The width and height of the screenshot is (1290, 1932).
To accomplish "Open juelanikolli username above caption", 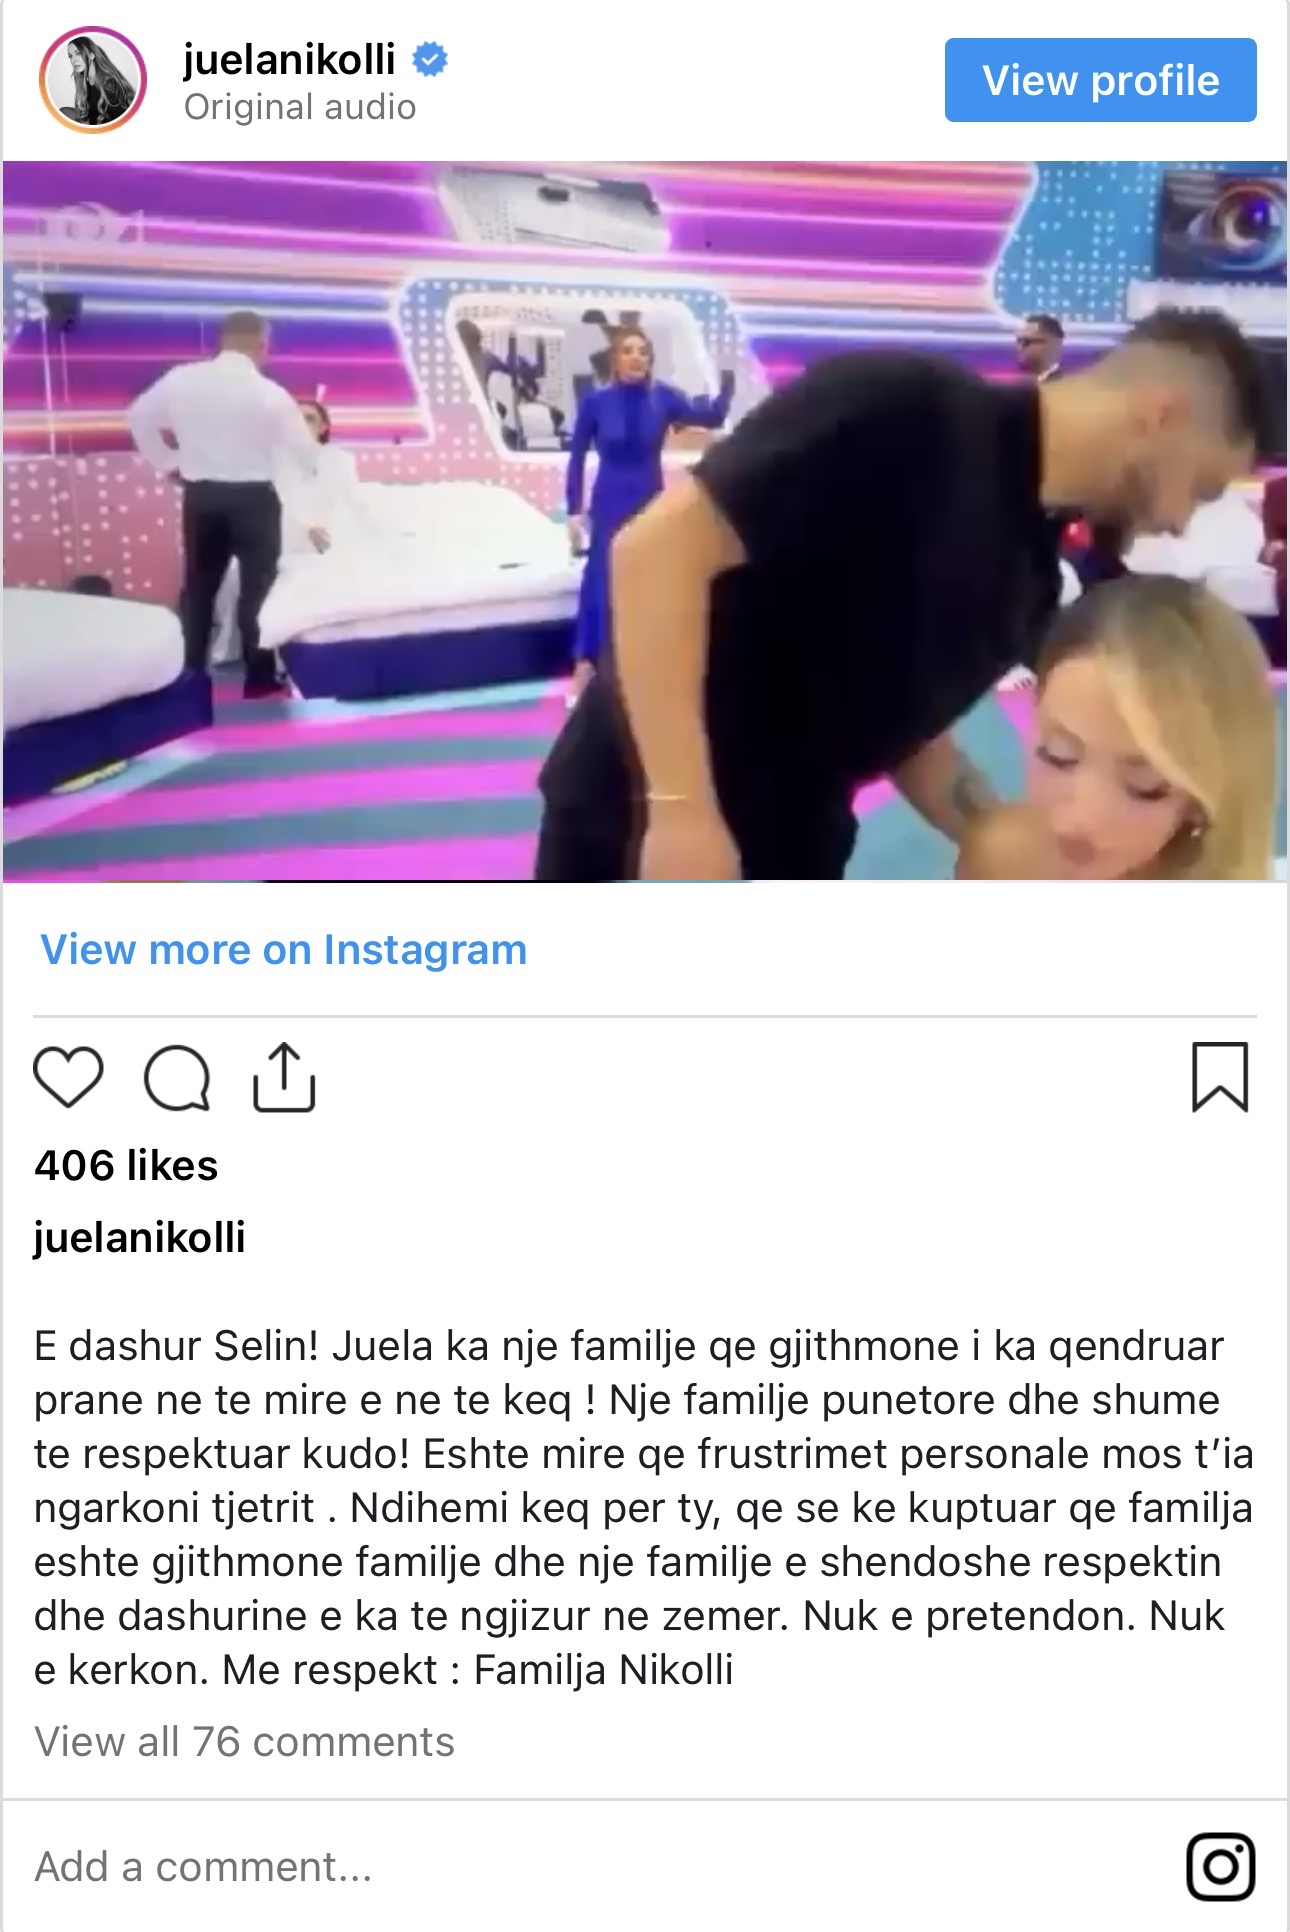I will tap(140, 1238).
